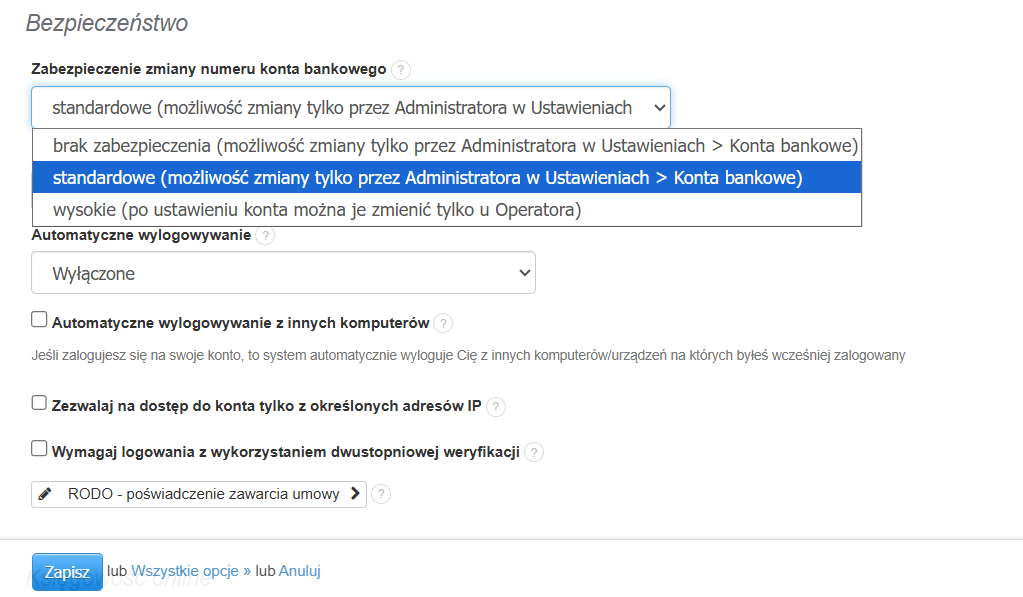Click 'Zezwalaj na dostęp do konta' label

[x=266, y=406]
